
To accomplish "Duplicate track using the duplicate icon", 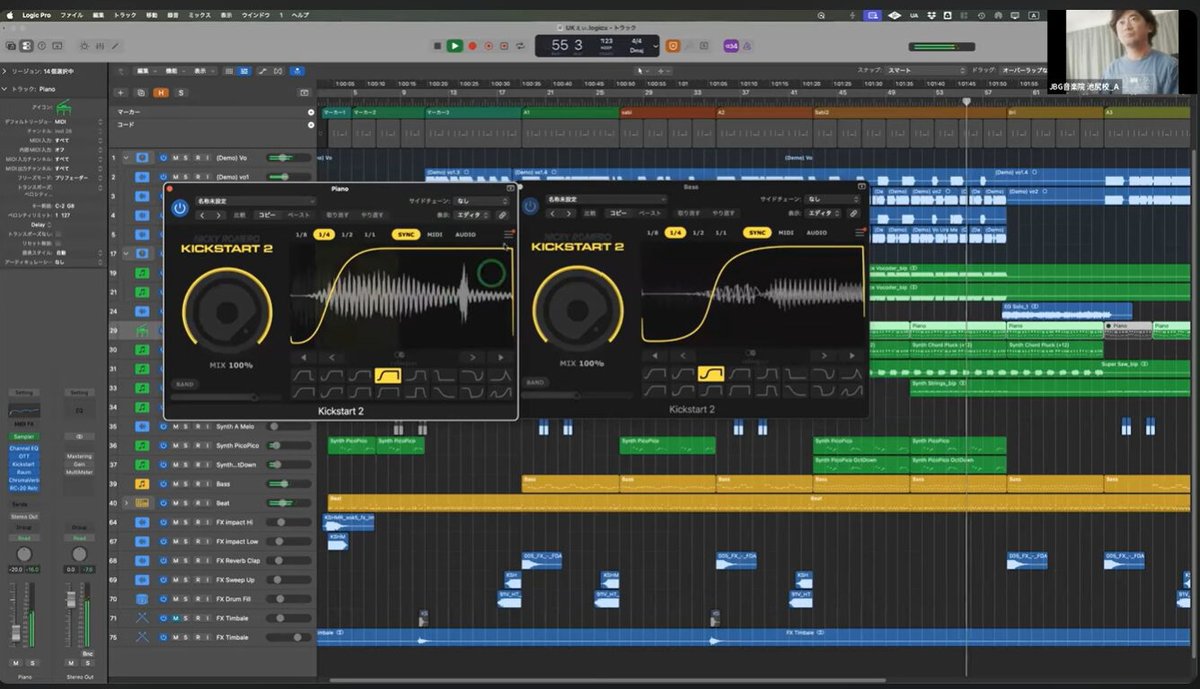I will coord(143,92).
